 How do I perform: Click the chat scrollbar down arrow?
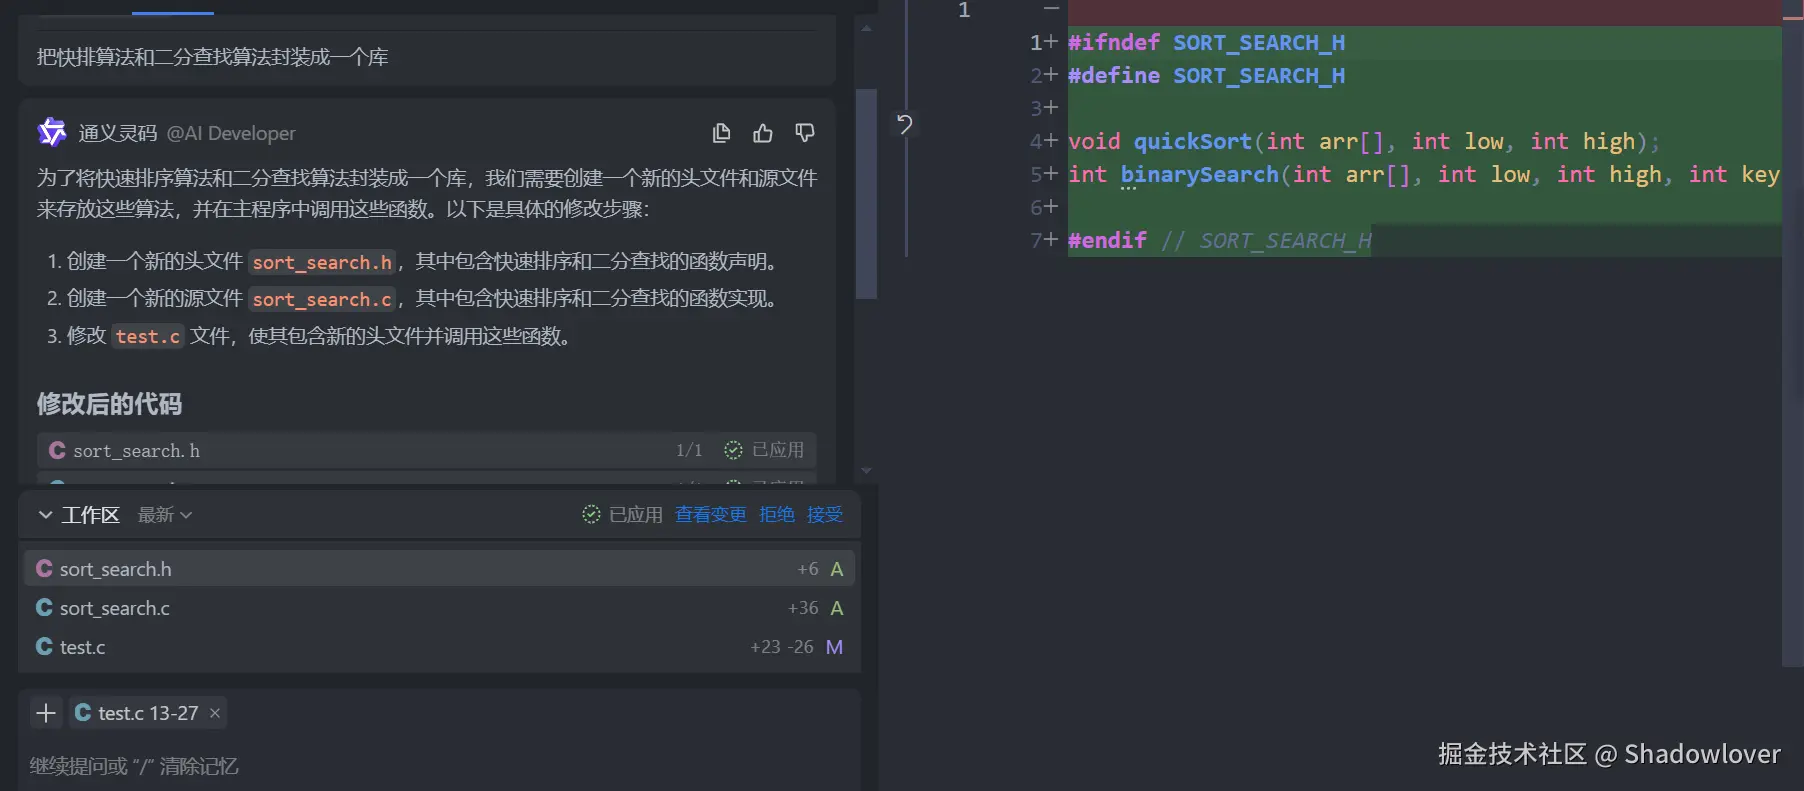tap(866, 471)
